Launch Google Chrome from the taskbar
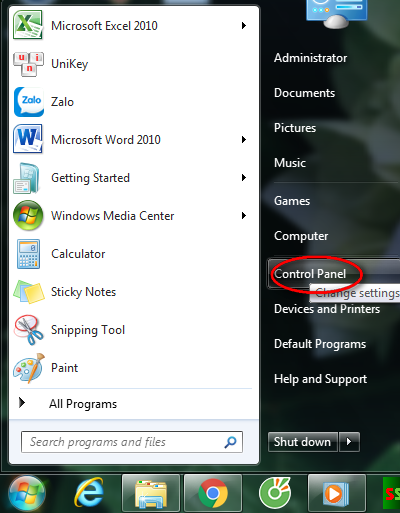 pyautogui.click(x=213, y=493)
